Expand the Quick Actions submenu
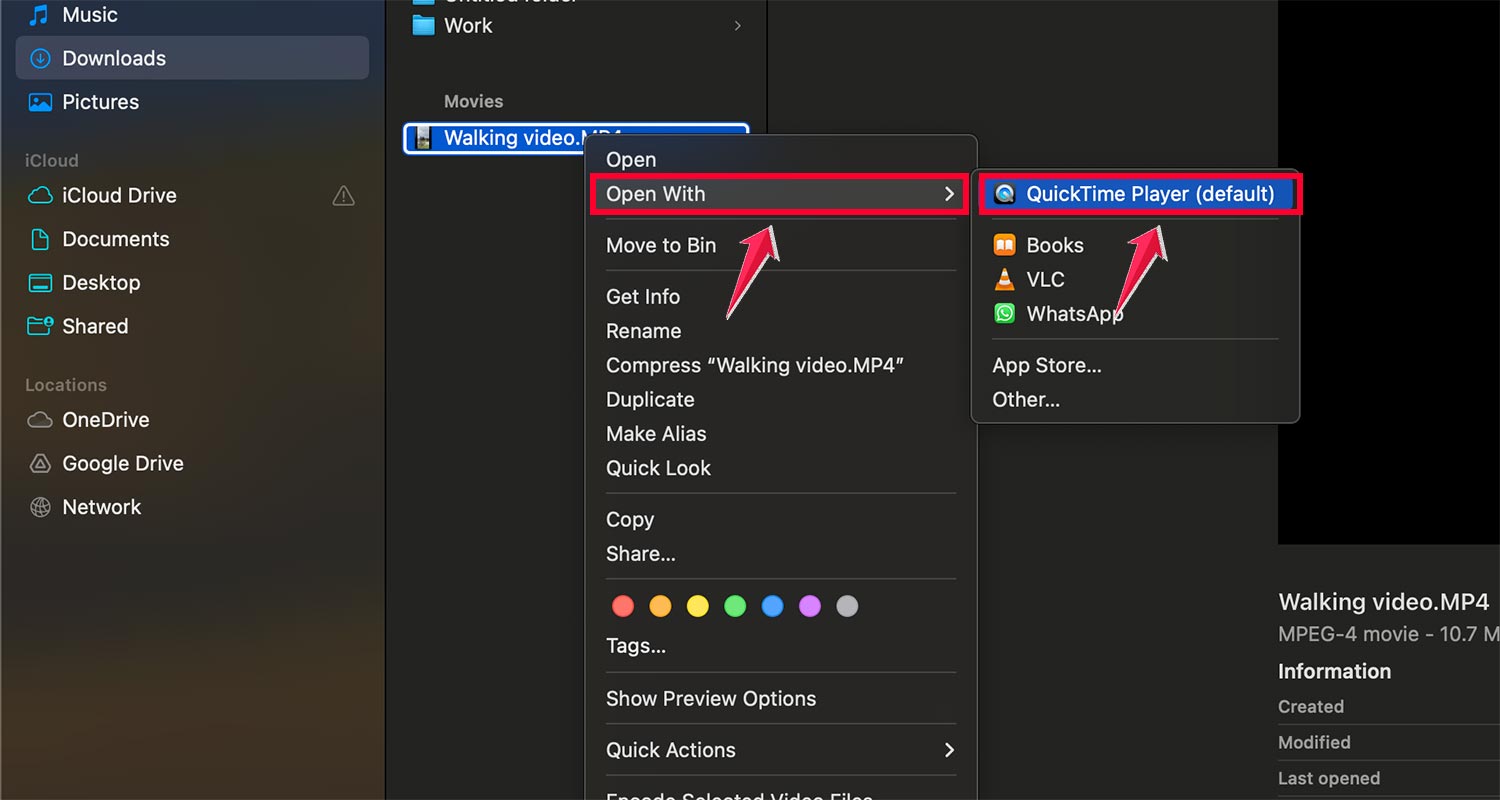The height and width of the screenshot is (800, 1500). coord(949,750)
